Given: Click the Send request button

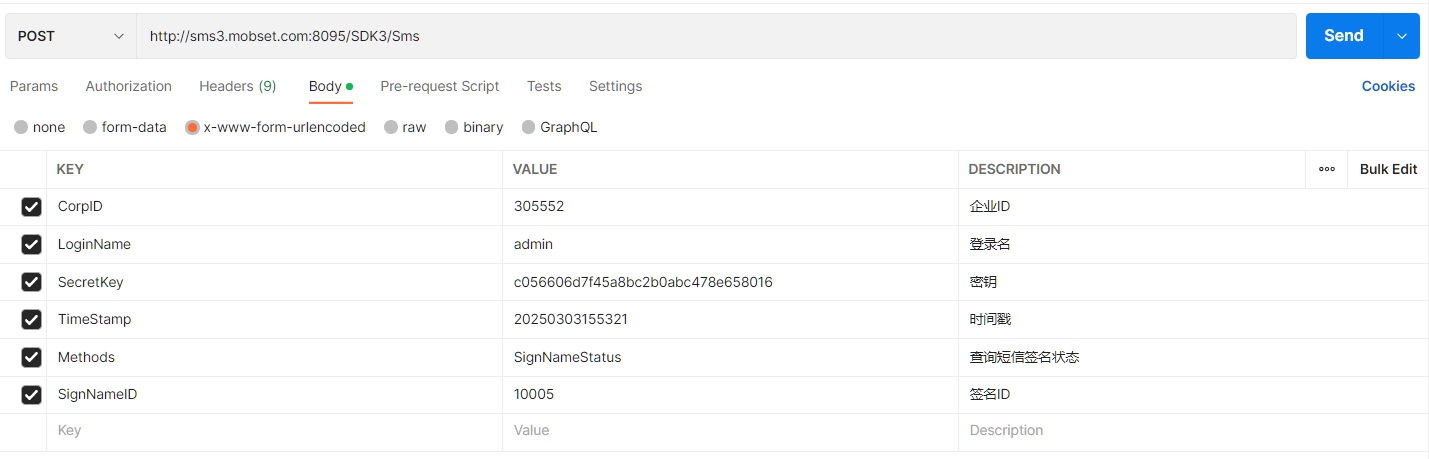Looking at the screenshot, I should [1343, 36].
